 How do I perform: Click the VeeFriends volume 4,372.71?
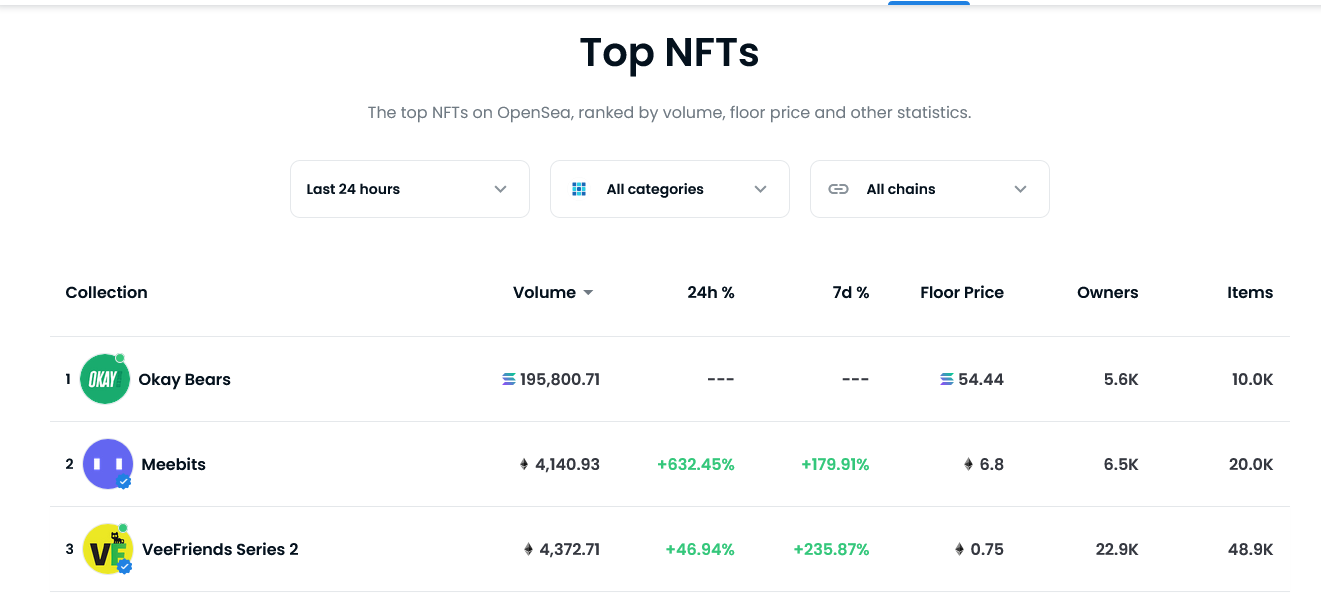[x=570, y=549]
